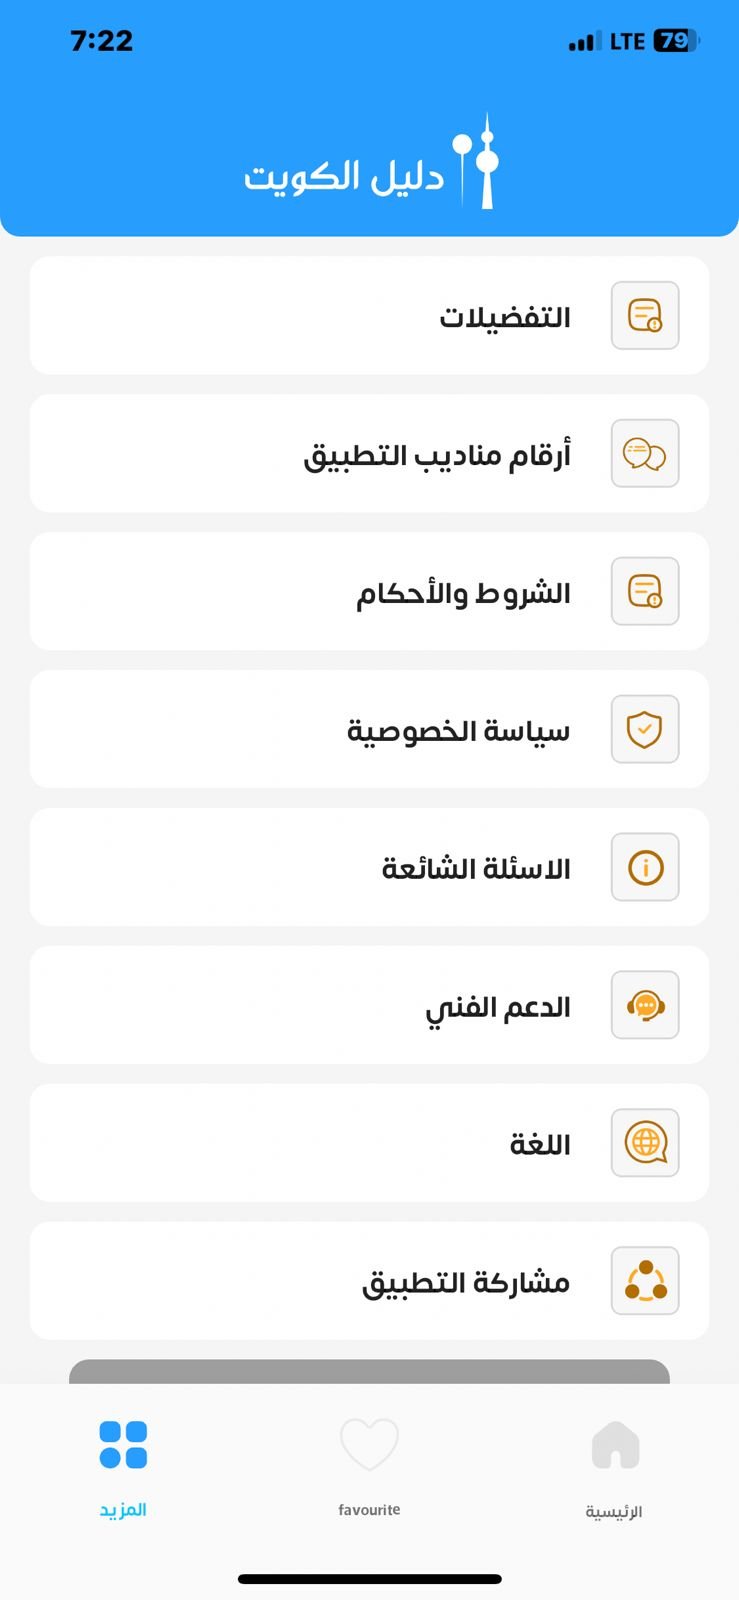Tap the chat bubbles icon for app representatives
Viewport: 739px width, 1600px height.
click(645, 454)
